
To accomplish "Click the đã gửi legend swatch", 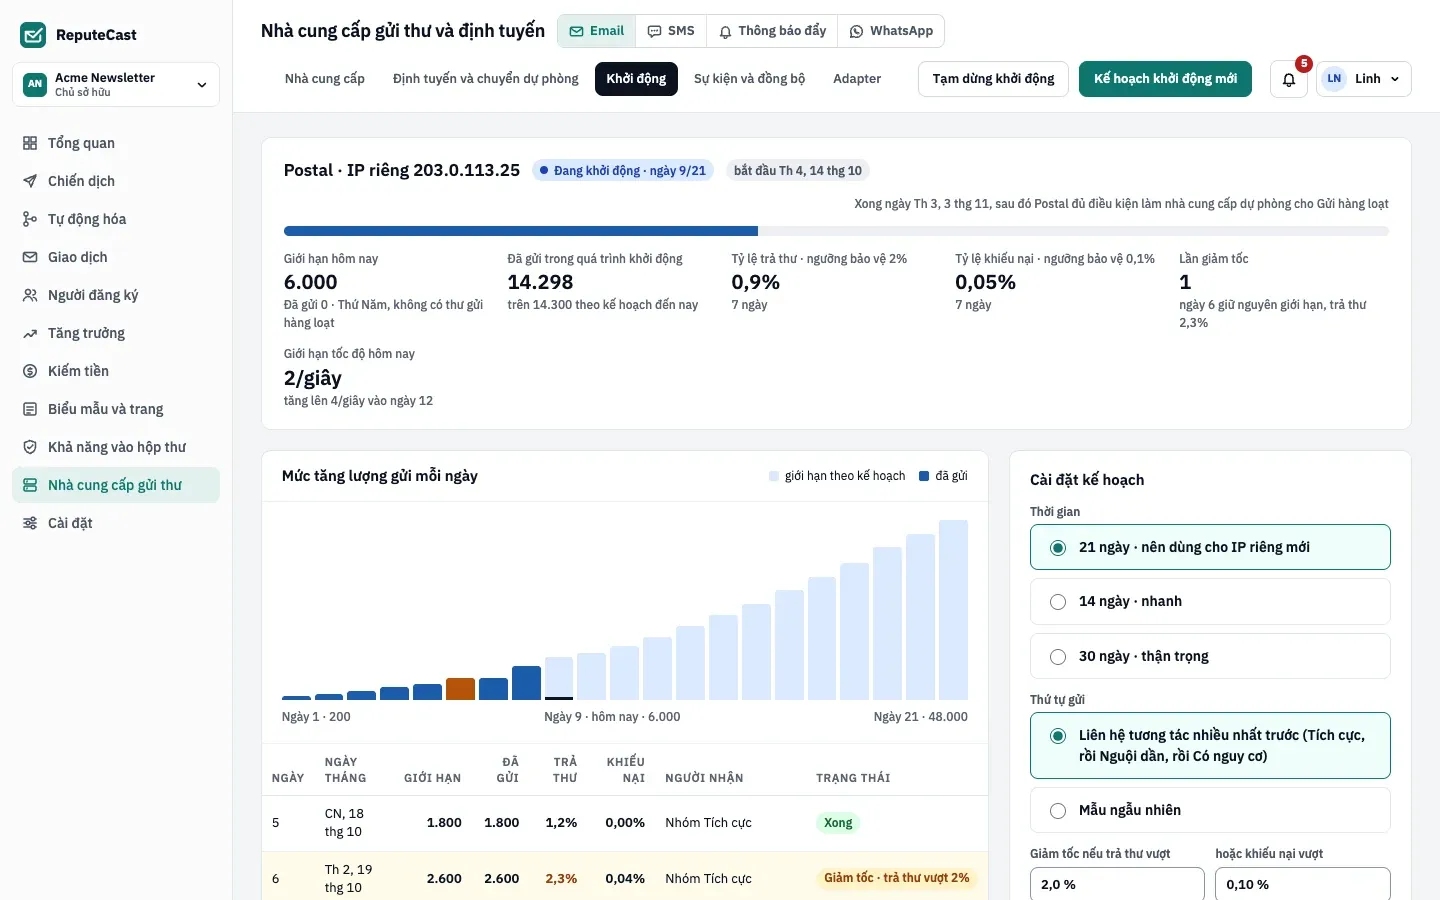I will 925,476.
